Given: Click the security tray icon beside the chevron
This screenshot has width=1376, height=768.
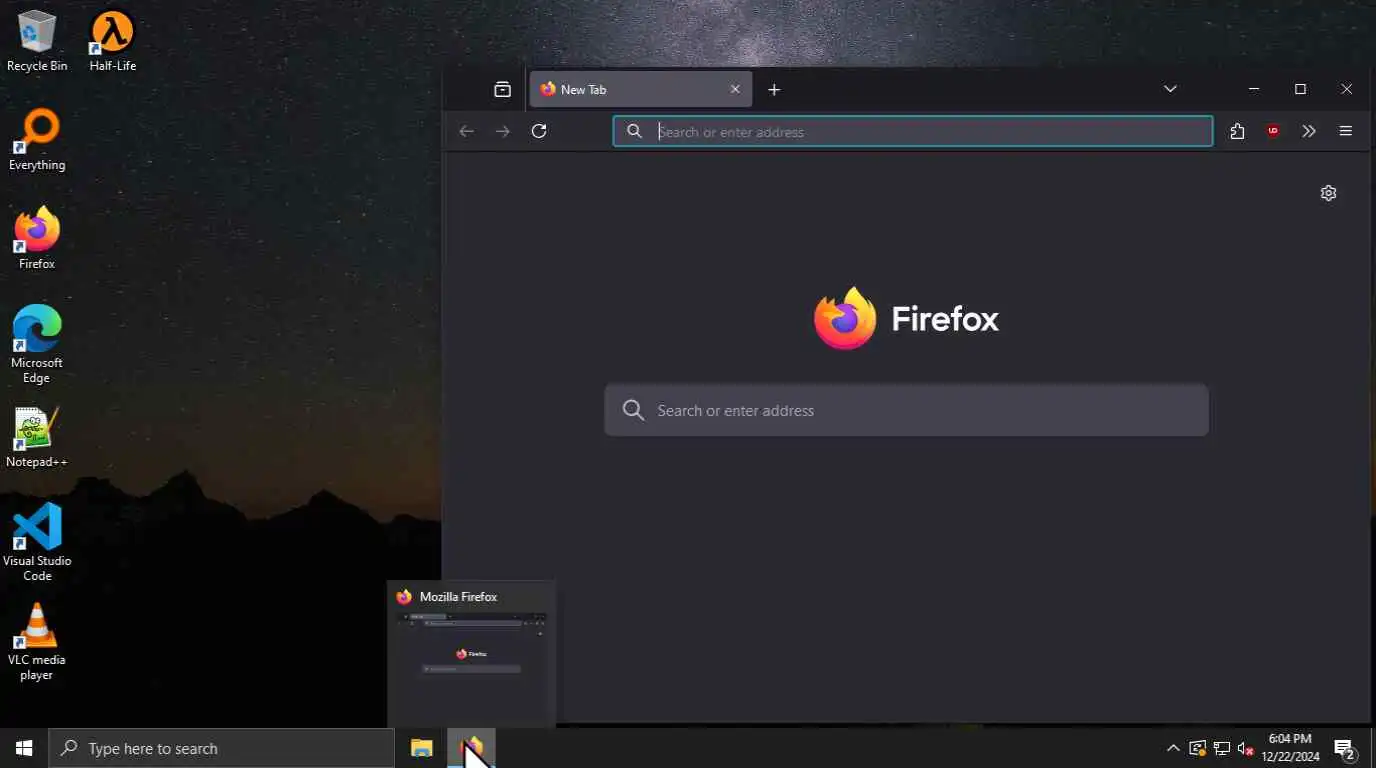Looking at the screenshot, I should tap(1197, 748).
